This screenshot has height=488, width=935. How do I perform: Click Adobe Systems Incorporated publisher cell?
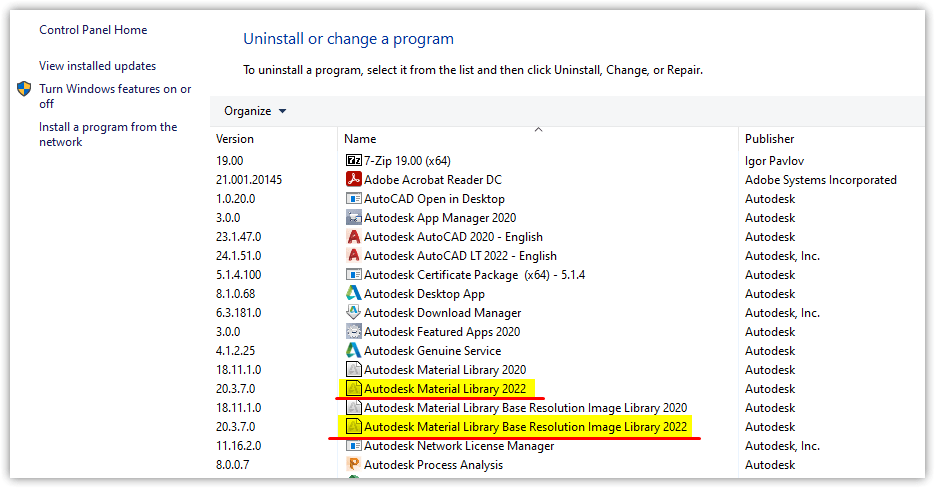[x=821, y=180]
